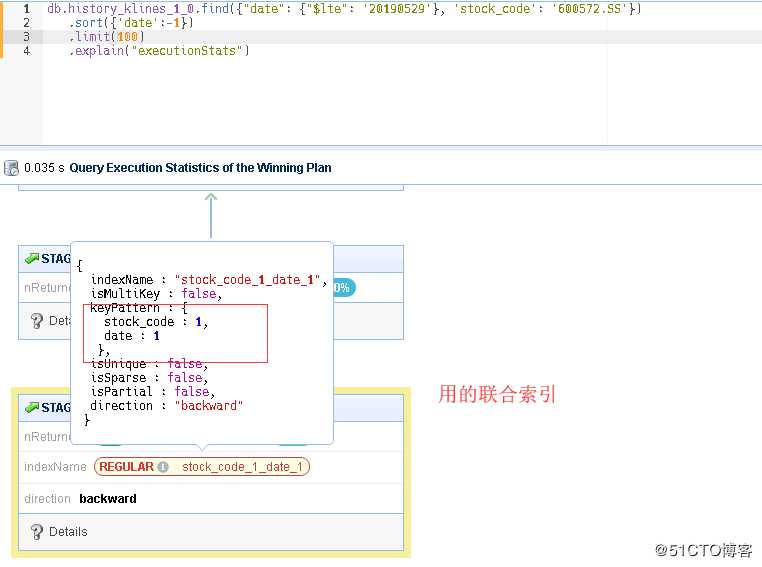Click the green arrow icon of highlighted lower STAGE block
Image resolution: width=762 pixels, height=567 pixels.
32,407
